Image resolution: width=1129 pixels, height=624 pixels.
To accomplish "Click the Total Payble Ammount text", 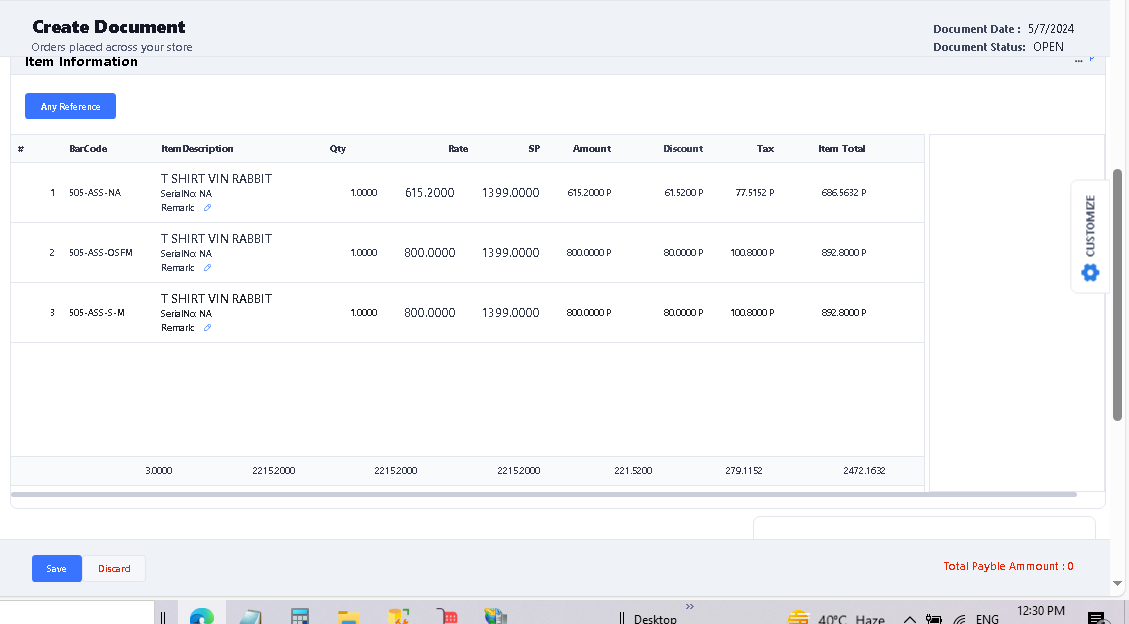I will tap(1008, 566).
